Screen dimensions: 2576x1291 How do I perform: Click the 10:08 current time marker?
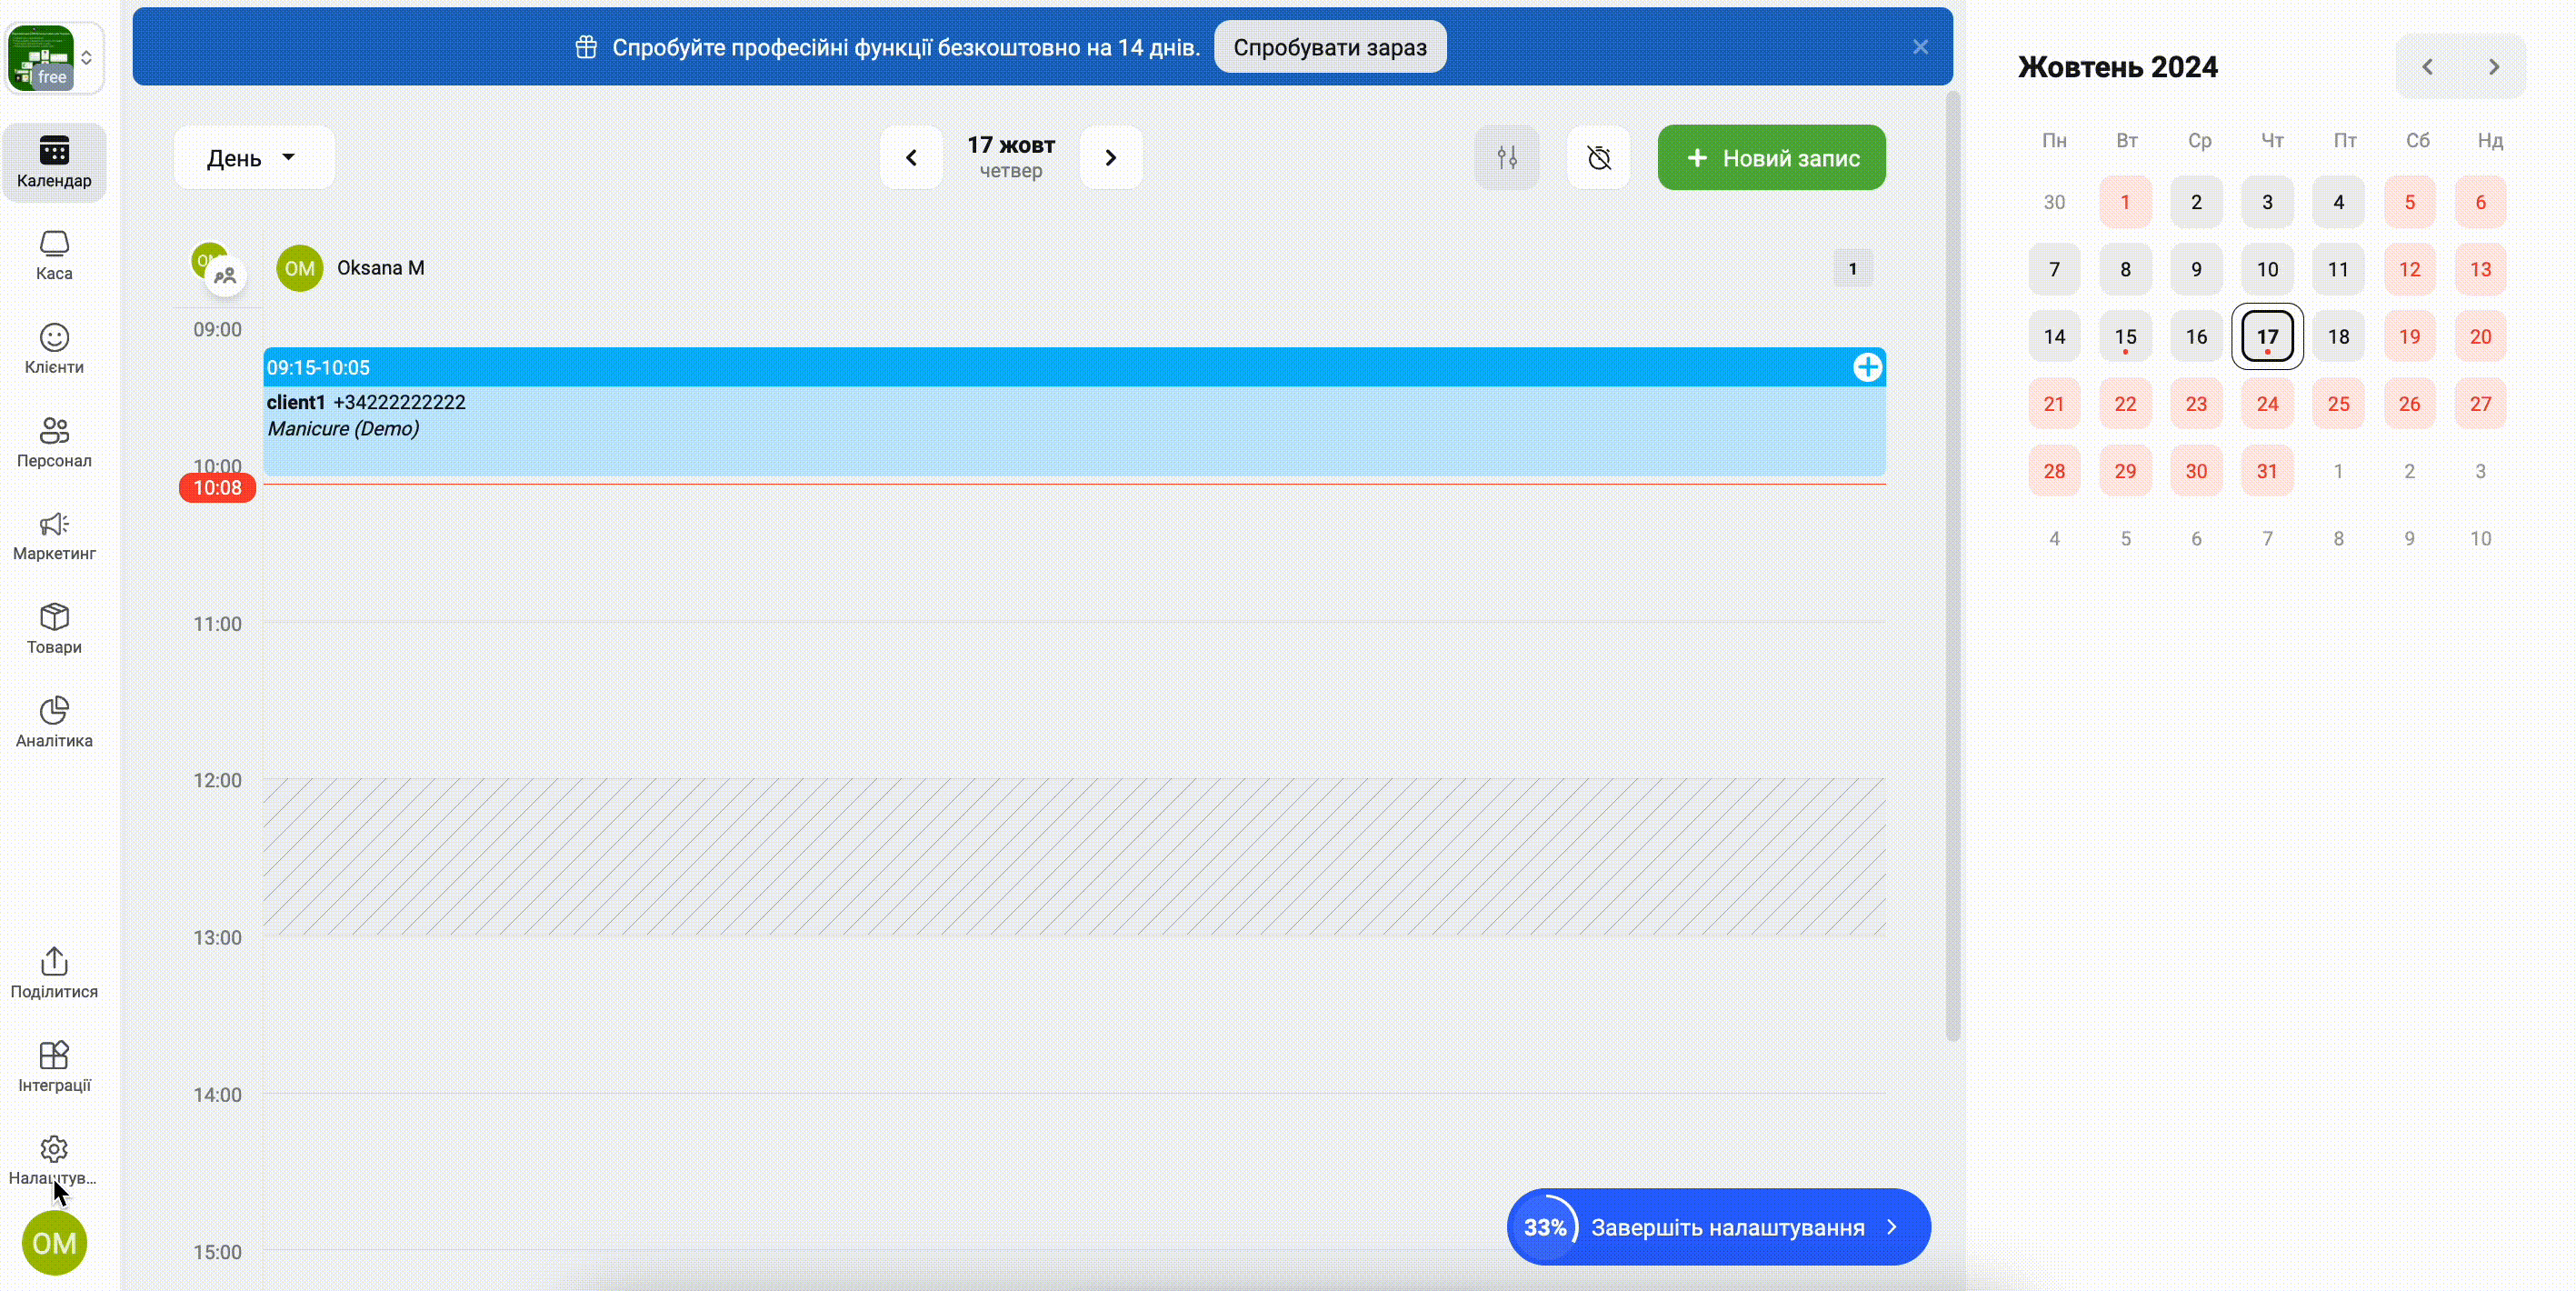pos(217,488)
